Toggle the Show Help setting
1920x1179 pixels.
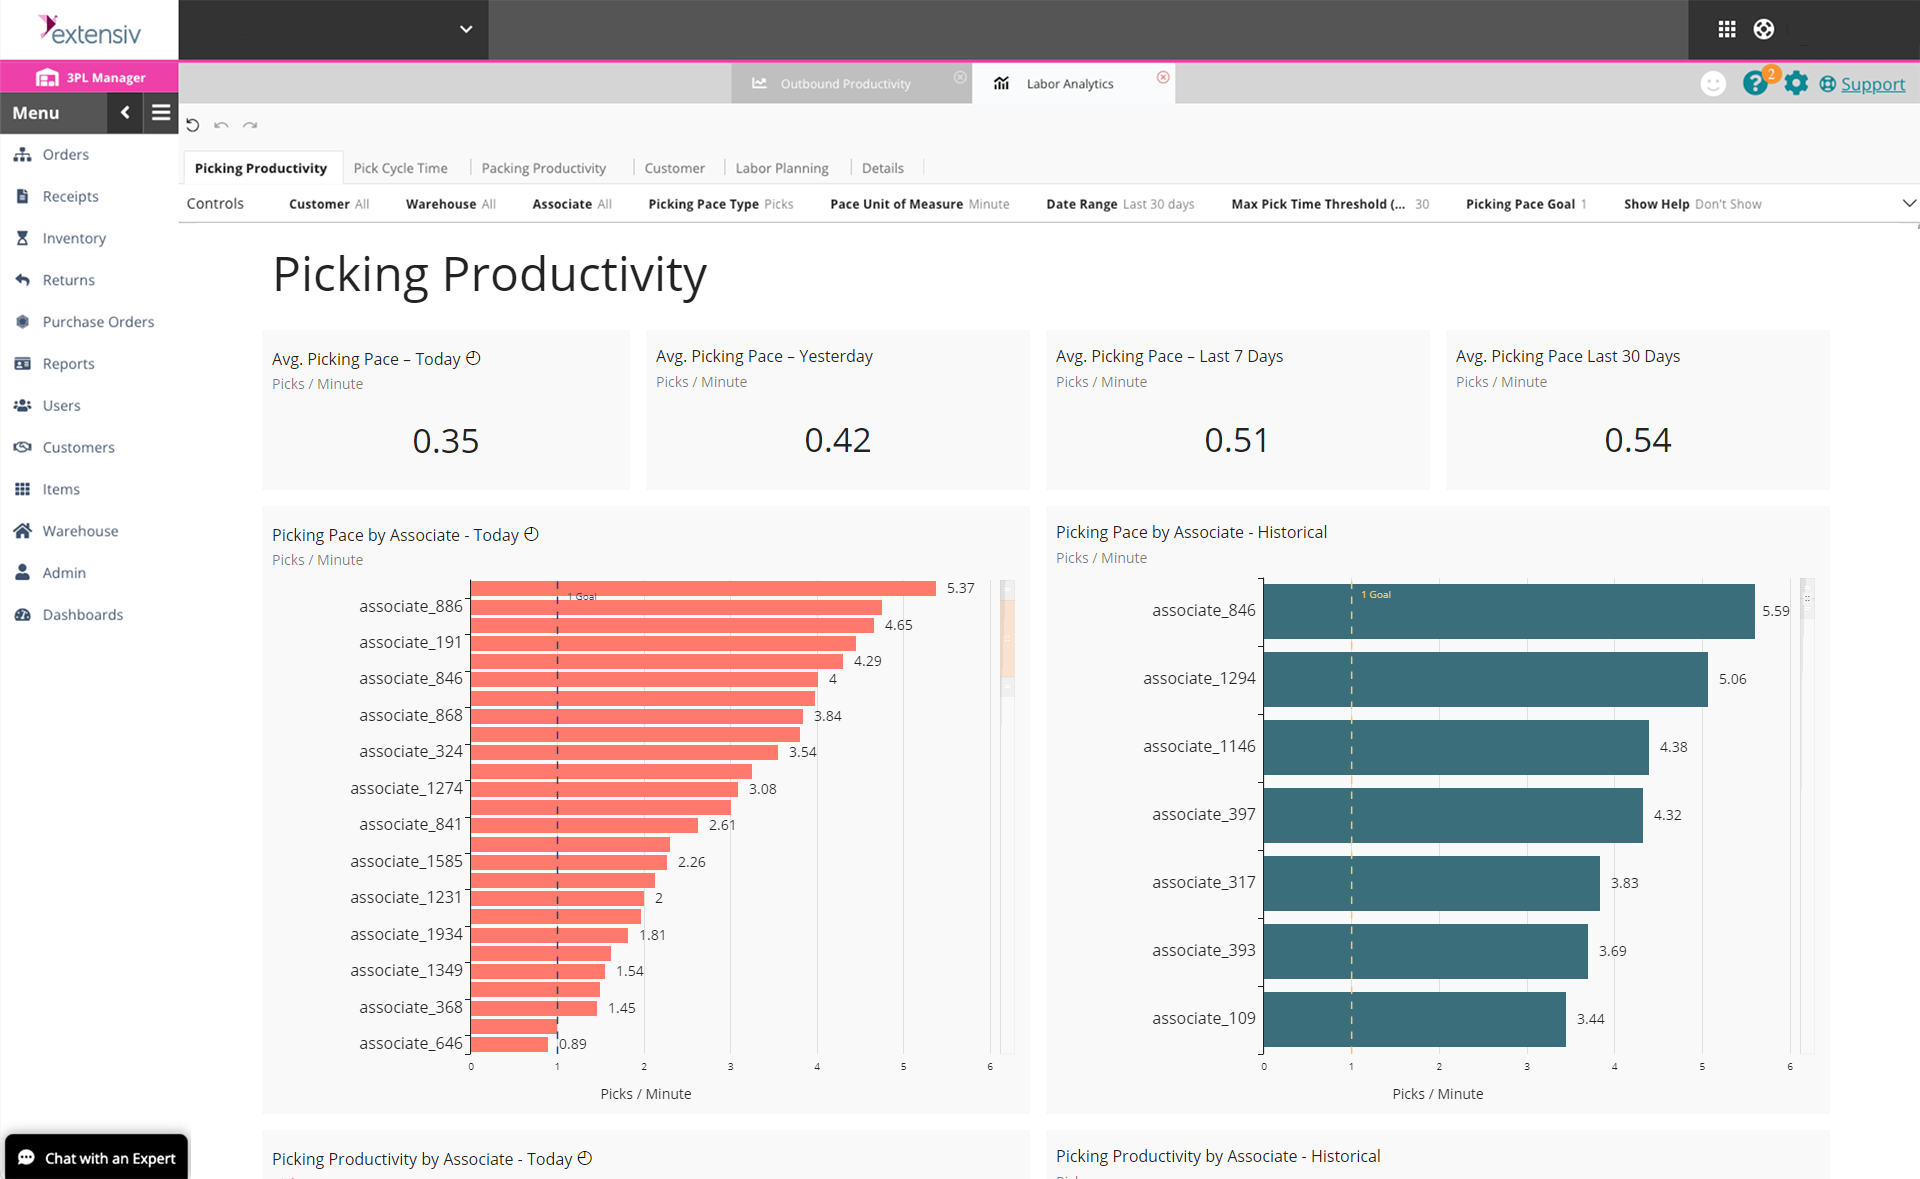click(x=1692, y=204)
